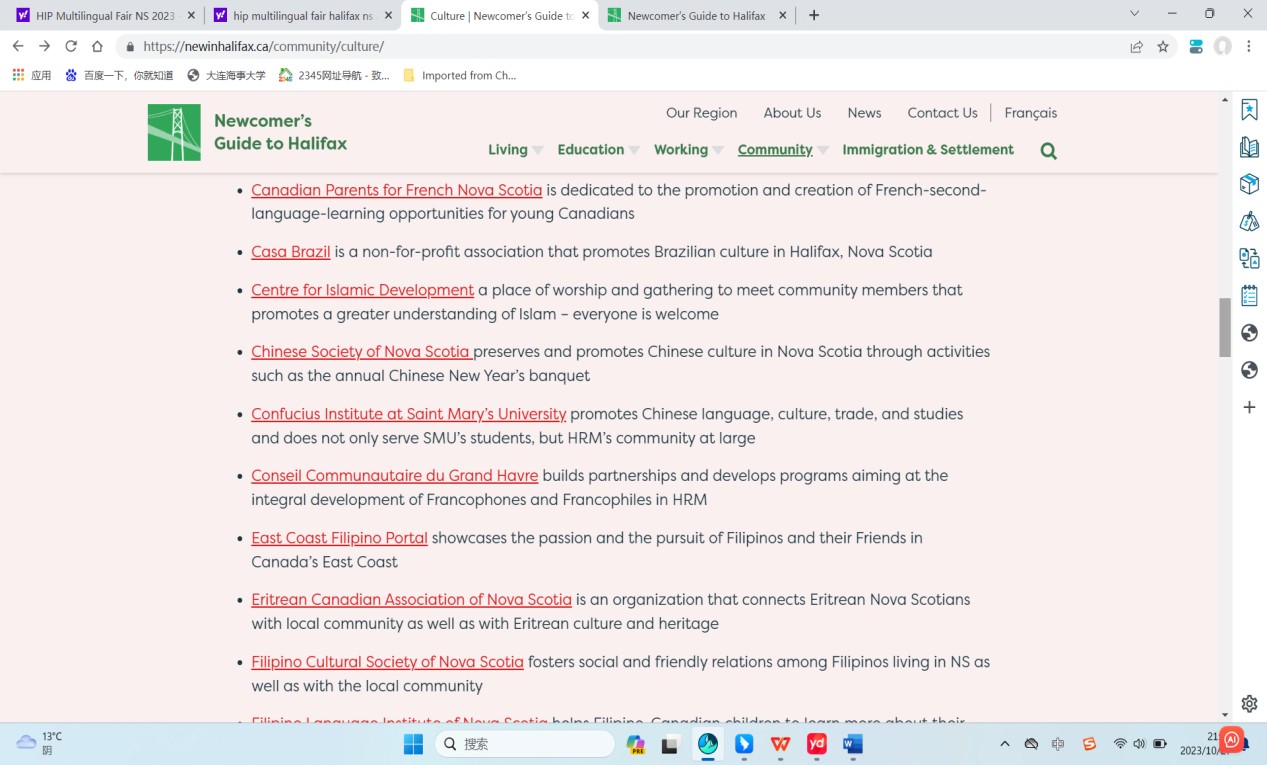Click the share page icon in address bar

point(1137,46)
